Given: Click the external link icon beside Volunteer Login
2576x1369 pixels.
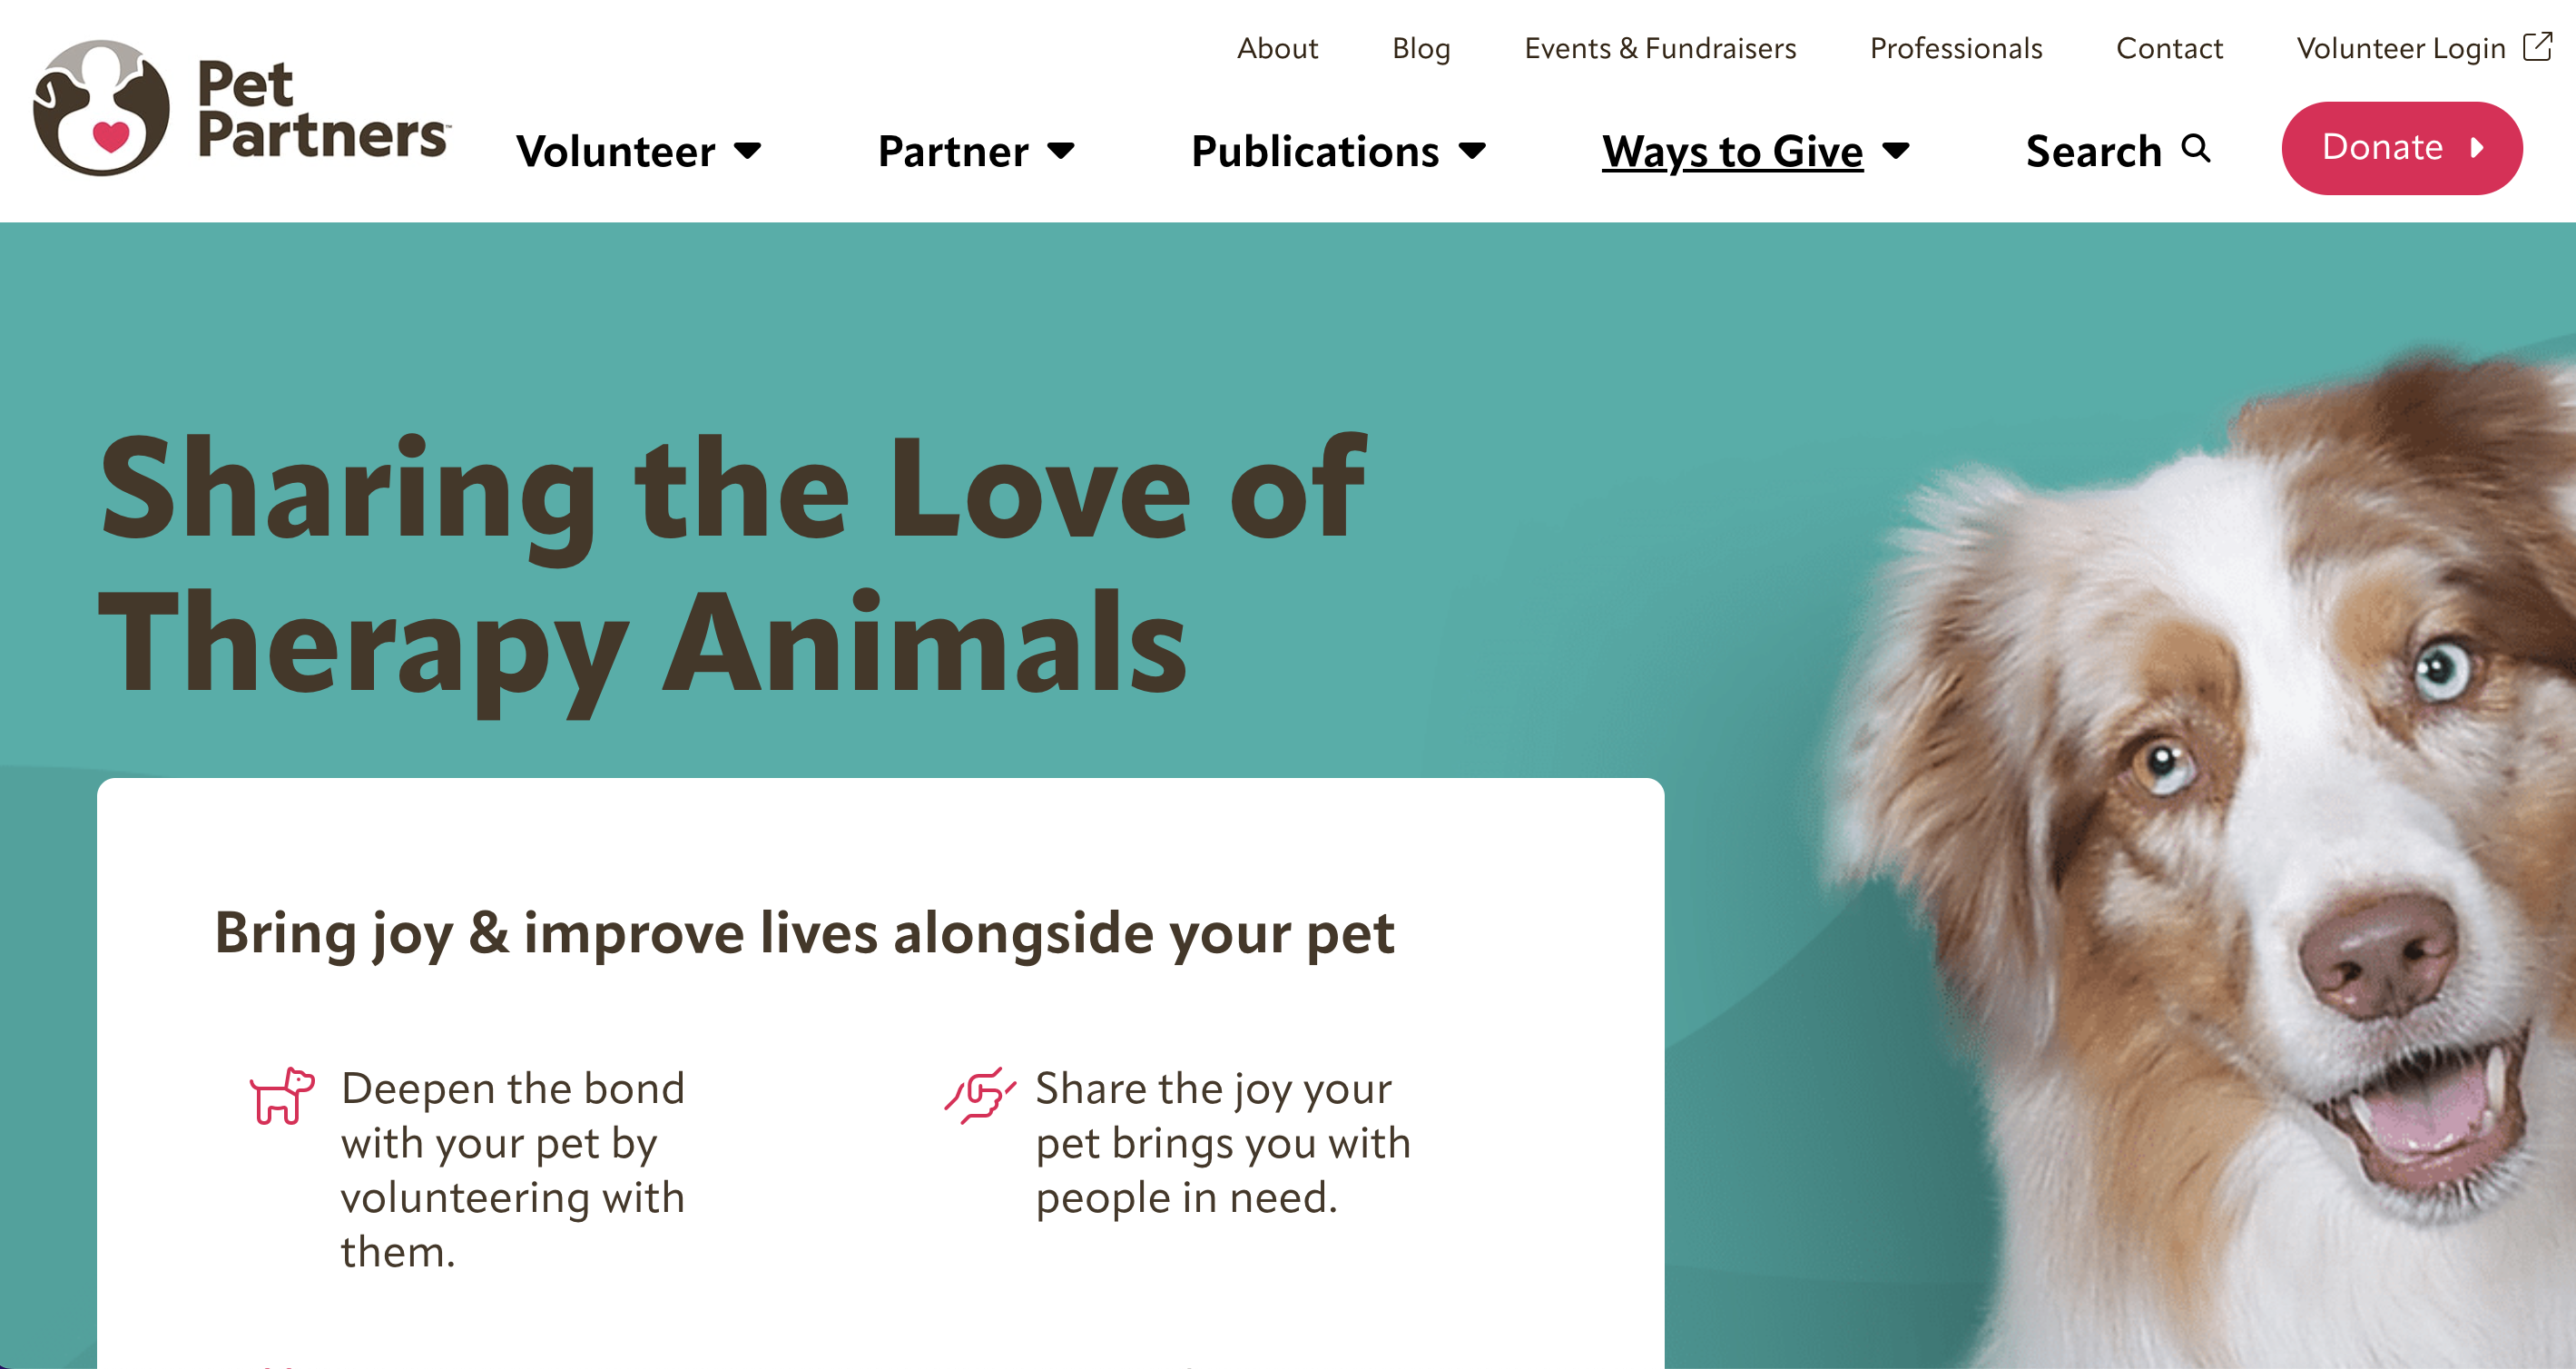Looking at the screenshot, I should point(2537,47).
